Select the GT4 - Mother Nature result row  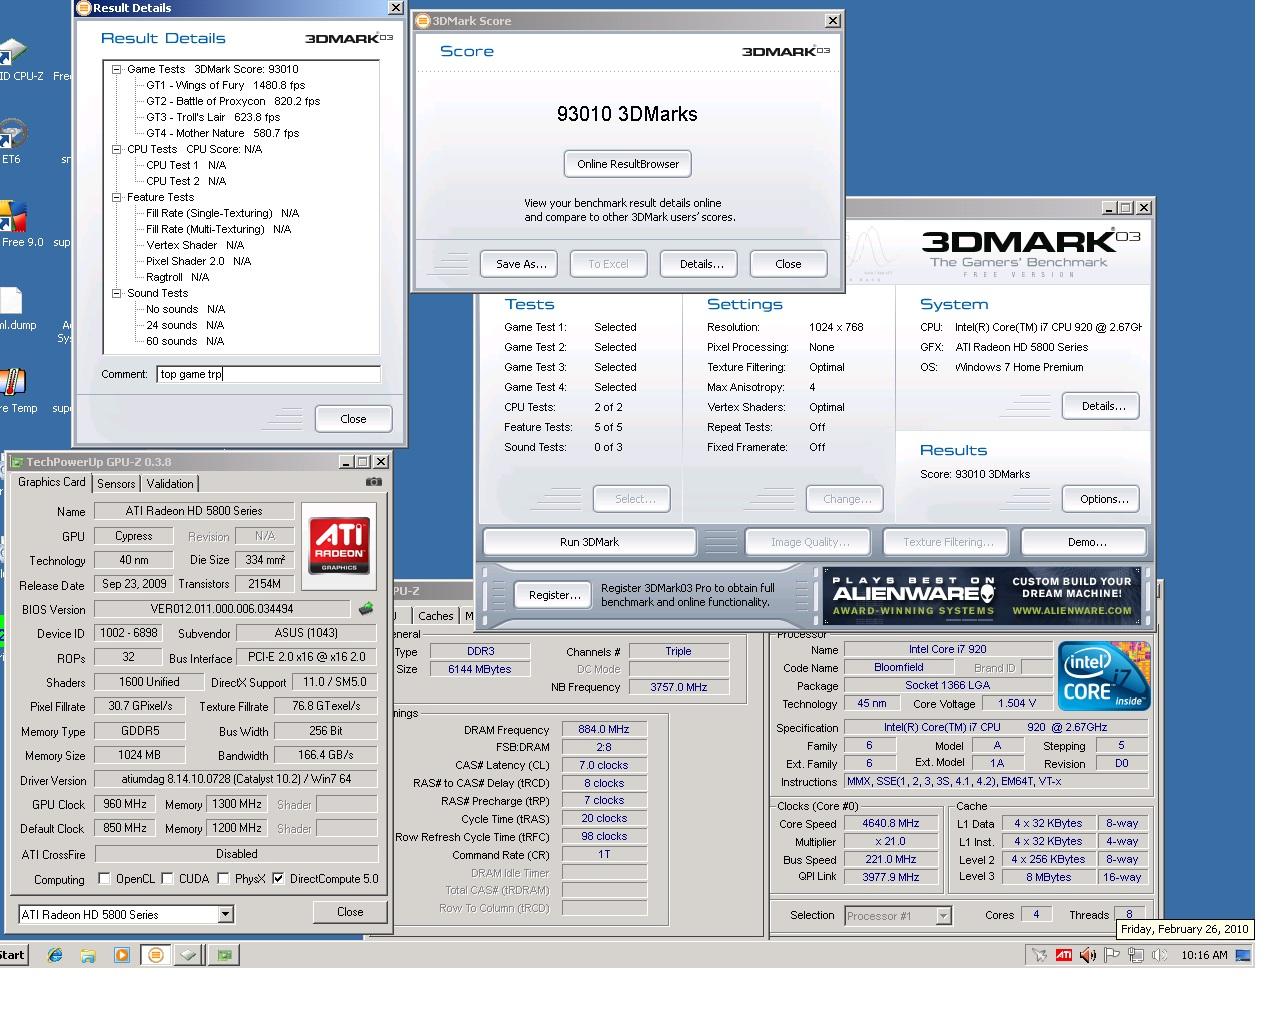click(222, 133)
